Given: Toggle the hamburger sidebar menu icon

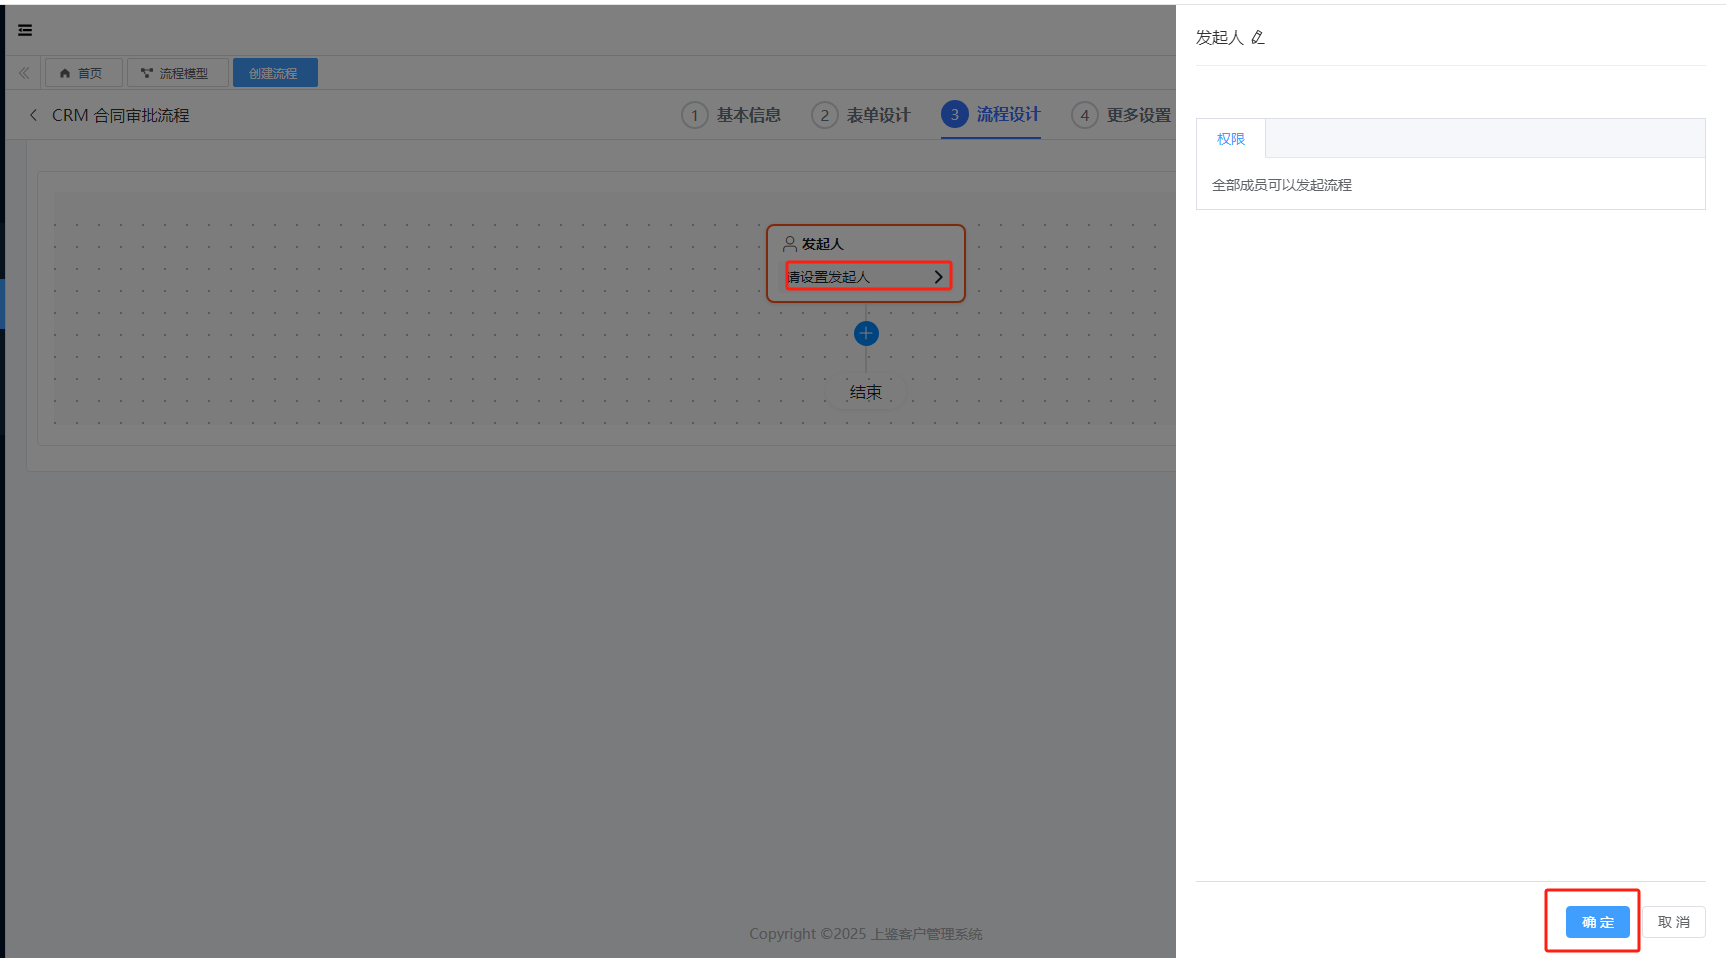Looking at the screenshot, I should (25, 30).
